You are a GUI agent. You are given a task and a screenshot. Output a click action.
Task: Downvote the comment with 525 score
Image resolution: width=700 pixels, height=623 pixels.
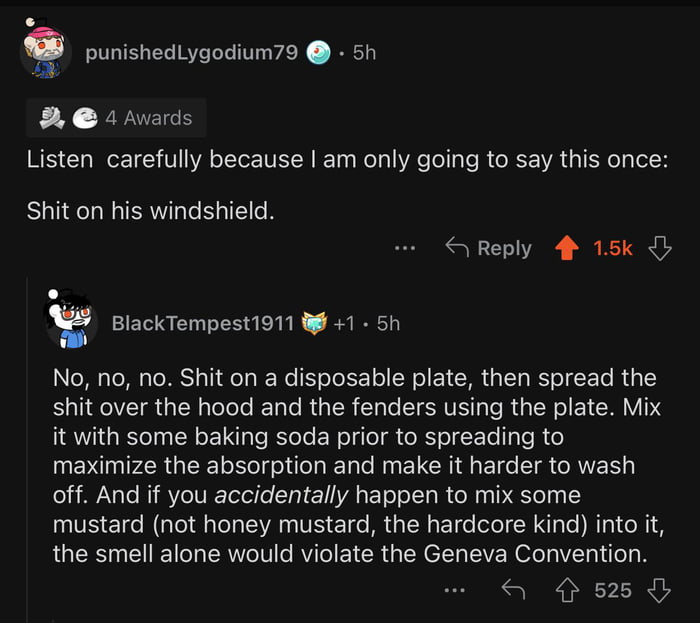[x=659, y=591]
